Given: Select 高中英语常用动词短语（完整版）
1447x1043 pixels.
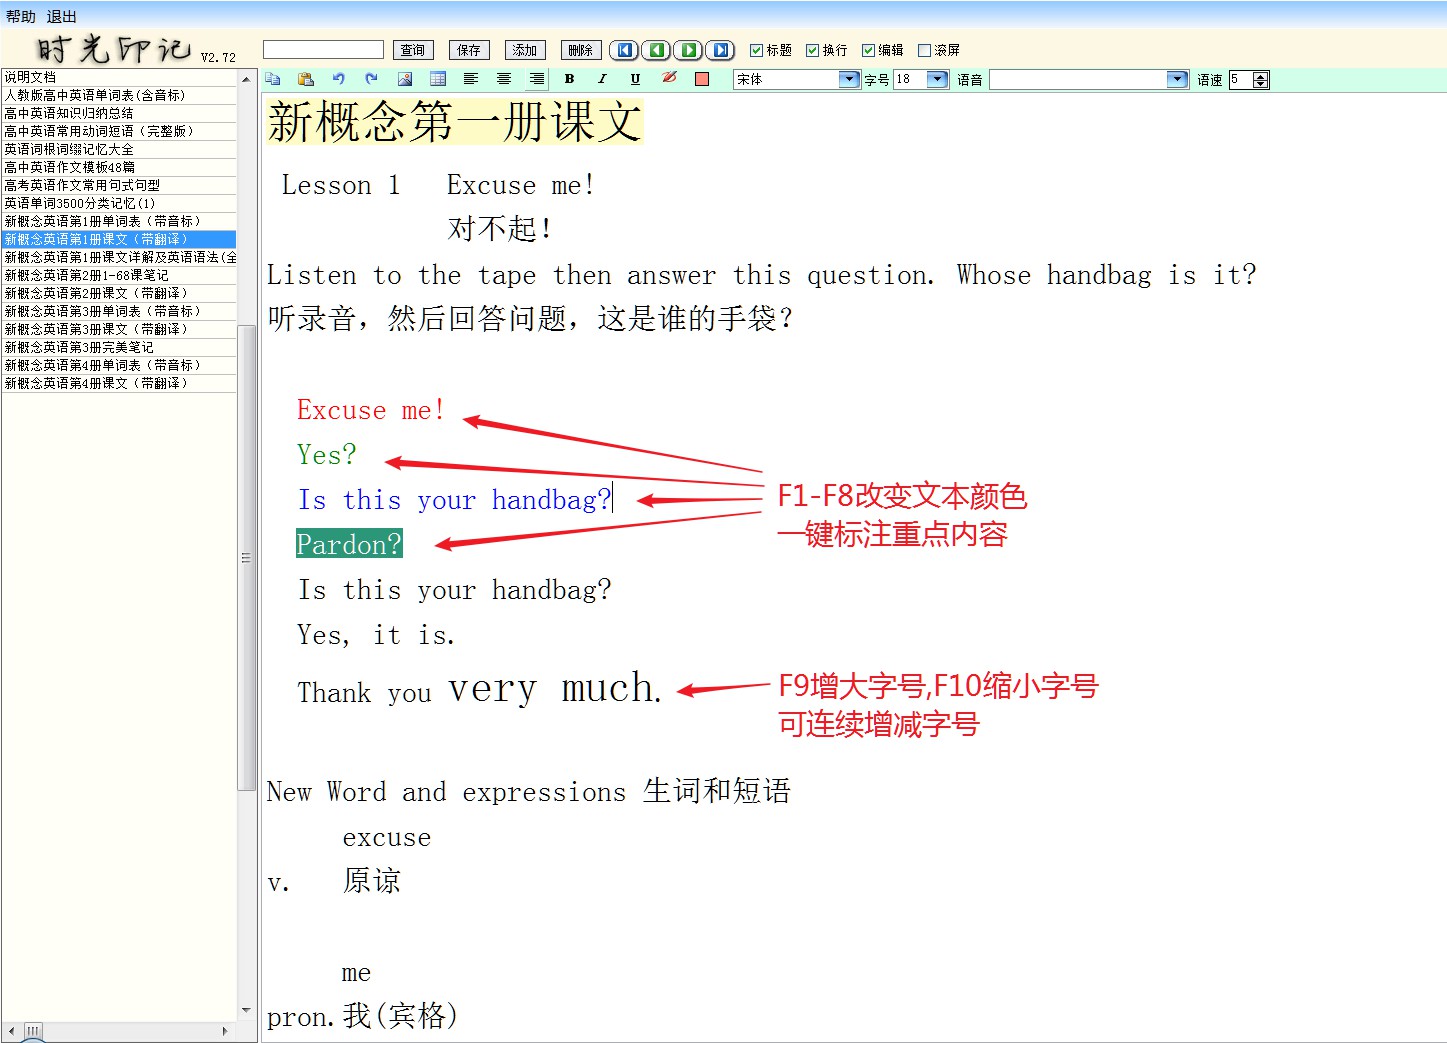Looking at the screenshot, I should coord(119,131).
